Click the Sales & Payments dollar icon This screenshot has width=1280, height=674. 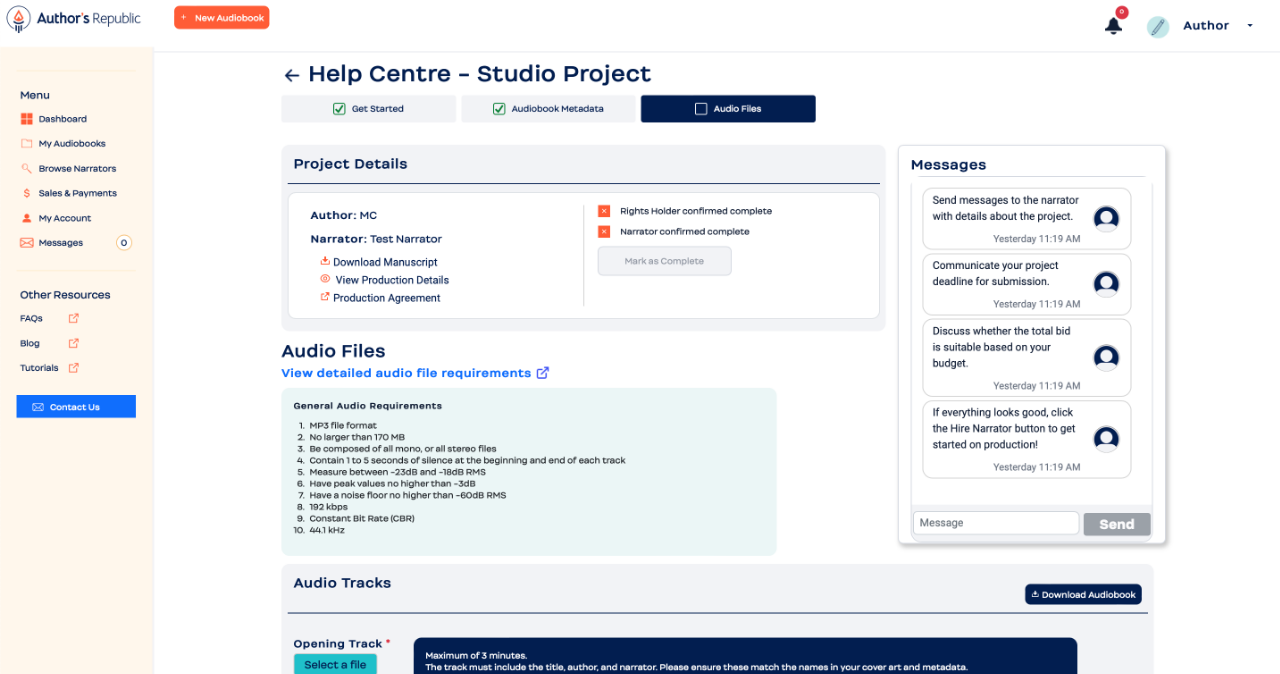(x=27, y=194)
